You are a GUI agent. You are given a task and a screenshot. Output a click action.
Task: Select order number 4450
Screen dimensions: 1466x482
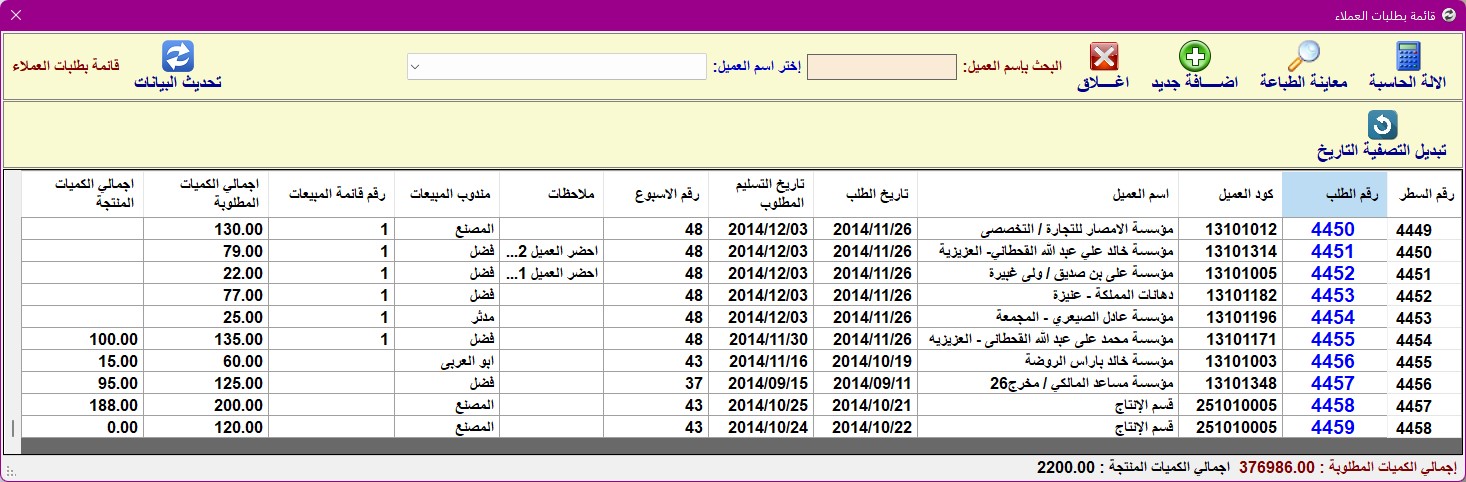(1335, 229)
